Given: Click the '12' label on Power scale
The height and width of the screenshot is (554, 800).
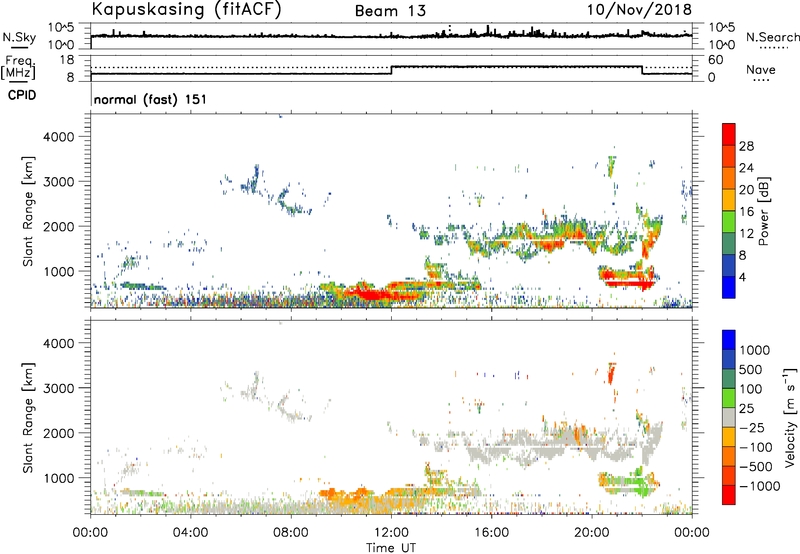Looking at the screenshot, I should [746, 234].
